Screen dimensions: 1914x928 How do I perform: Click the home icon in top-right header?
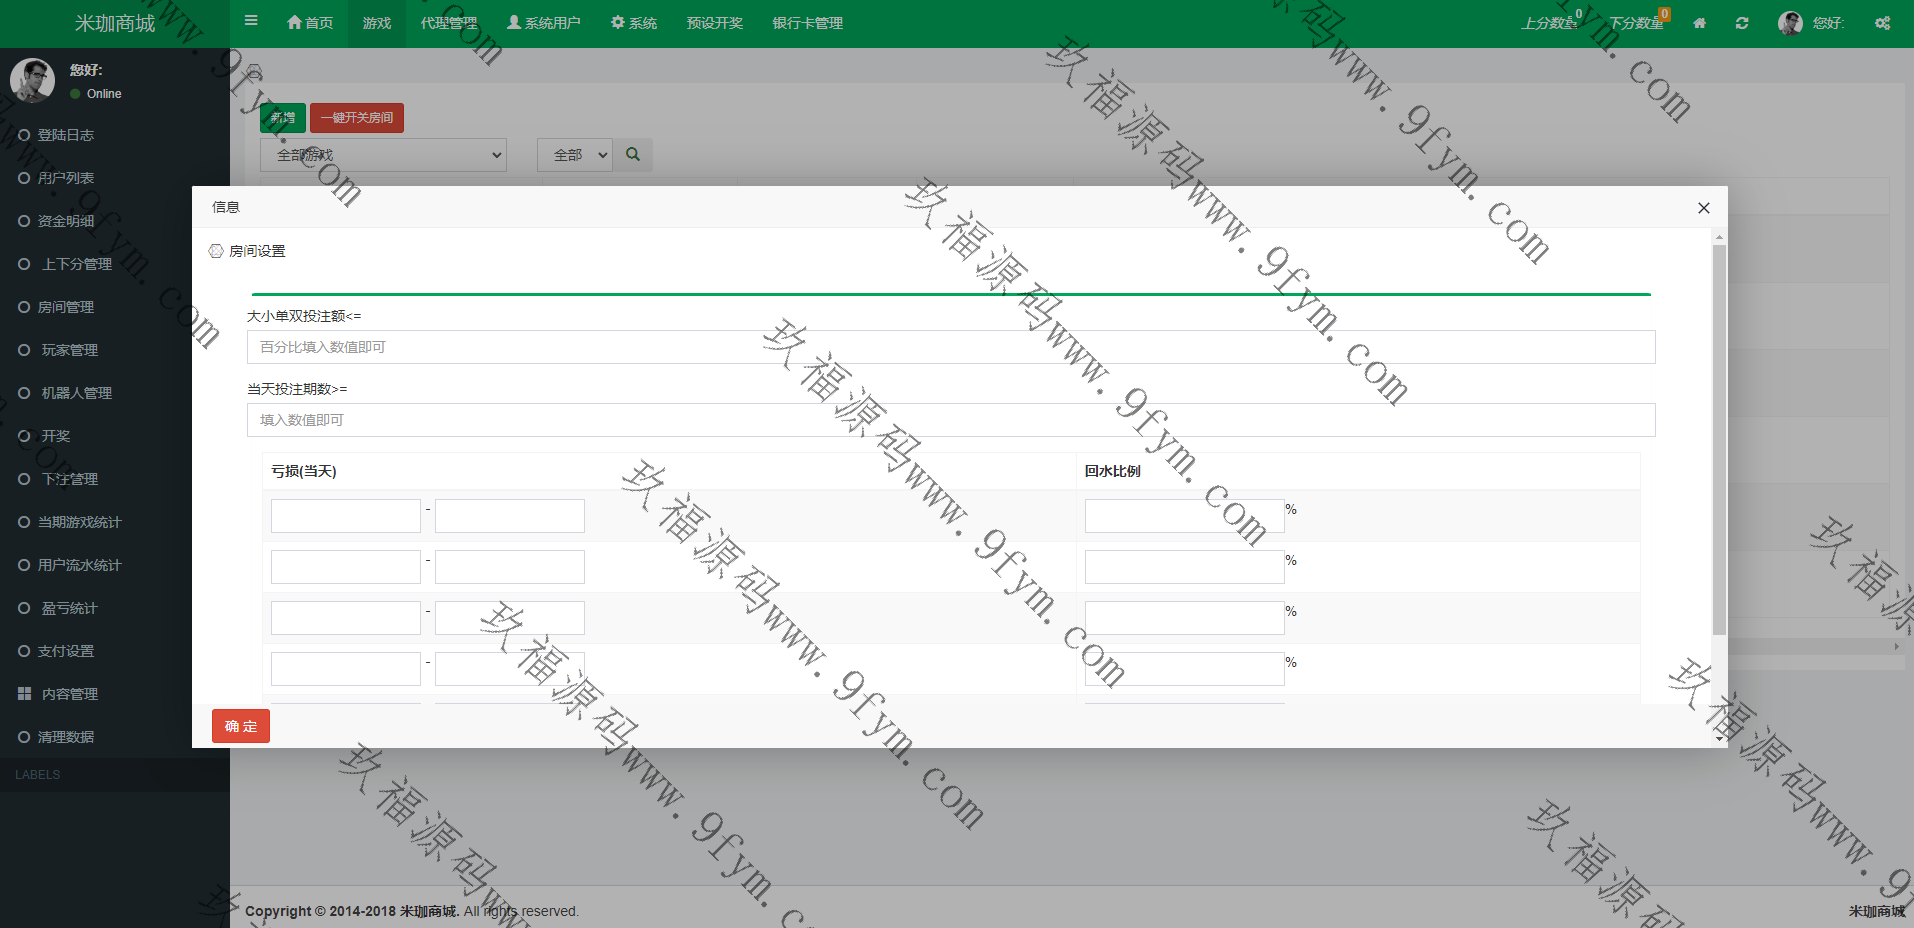click(x=1699, y=23)
